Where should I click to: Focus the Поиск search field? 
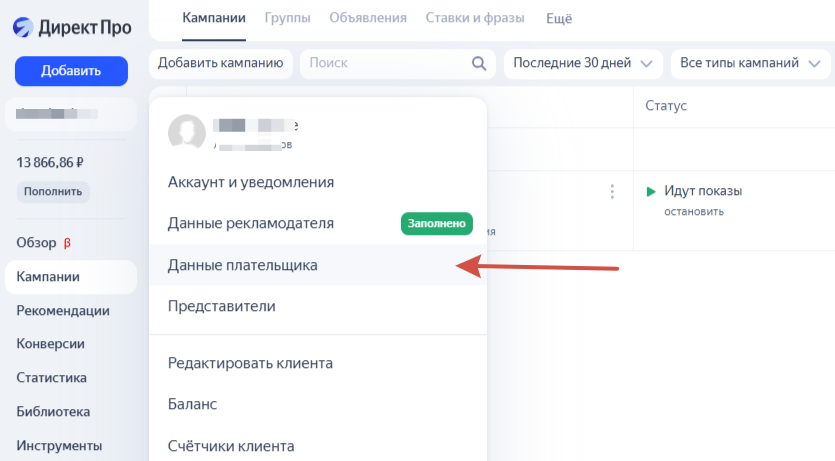(x=385, y=63)
